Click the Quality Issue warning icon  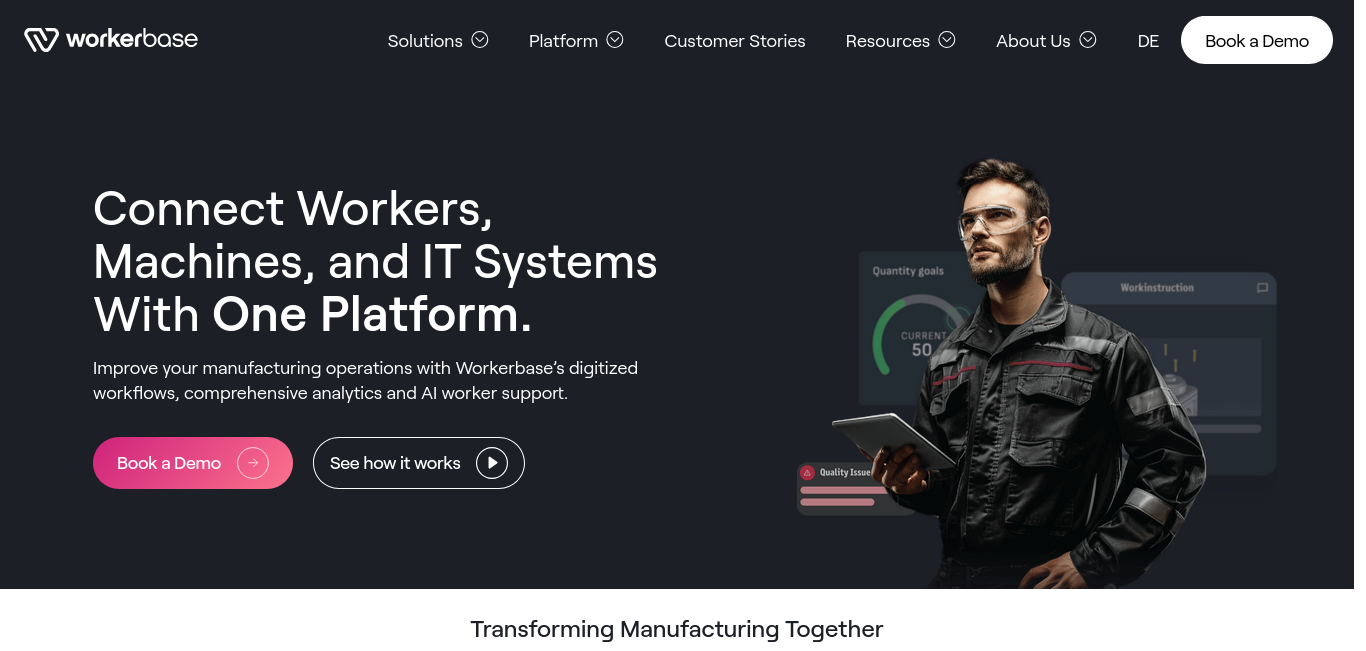tap(808, 472)
